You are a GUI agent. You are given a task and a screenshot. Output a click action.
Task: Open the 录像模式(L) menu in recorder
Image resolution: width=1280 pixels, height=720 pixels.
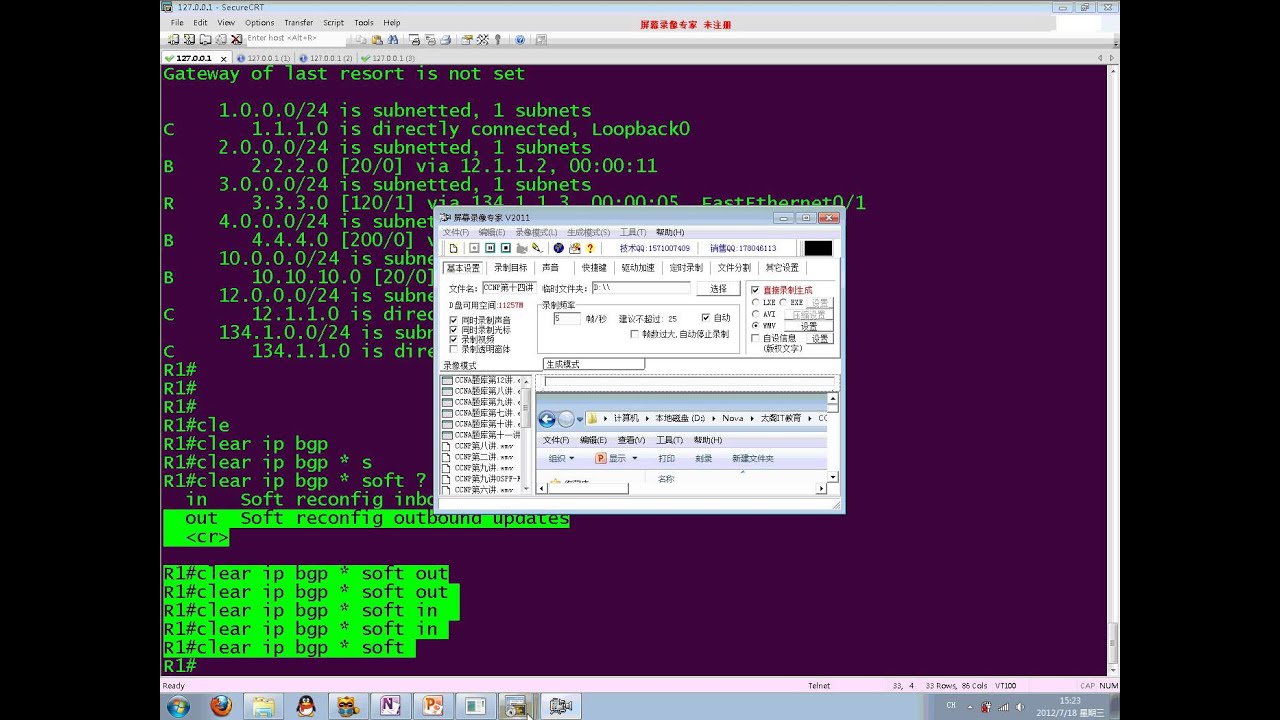(x=534, y=232)
